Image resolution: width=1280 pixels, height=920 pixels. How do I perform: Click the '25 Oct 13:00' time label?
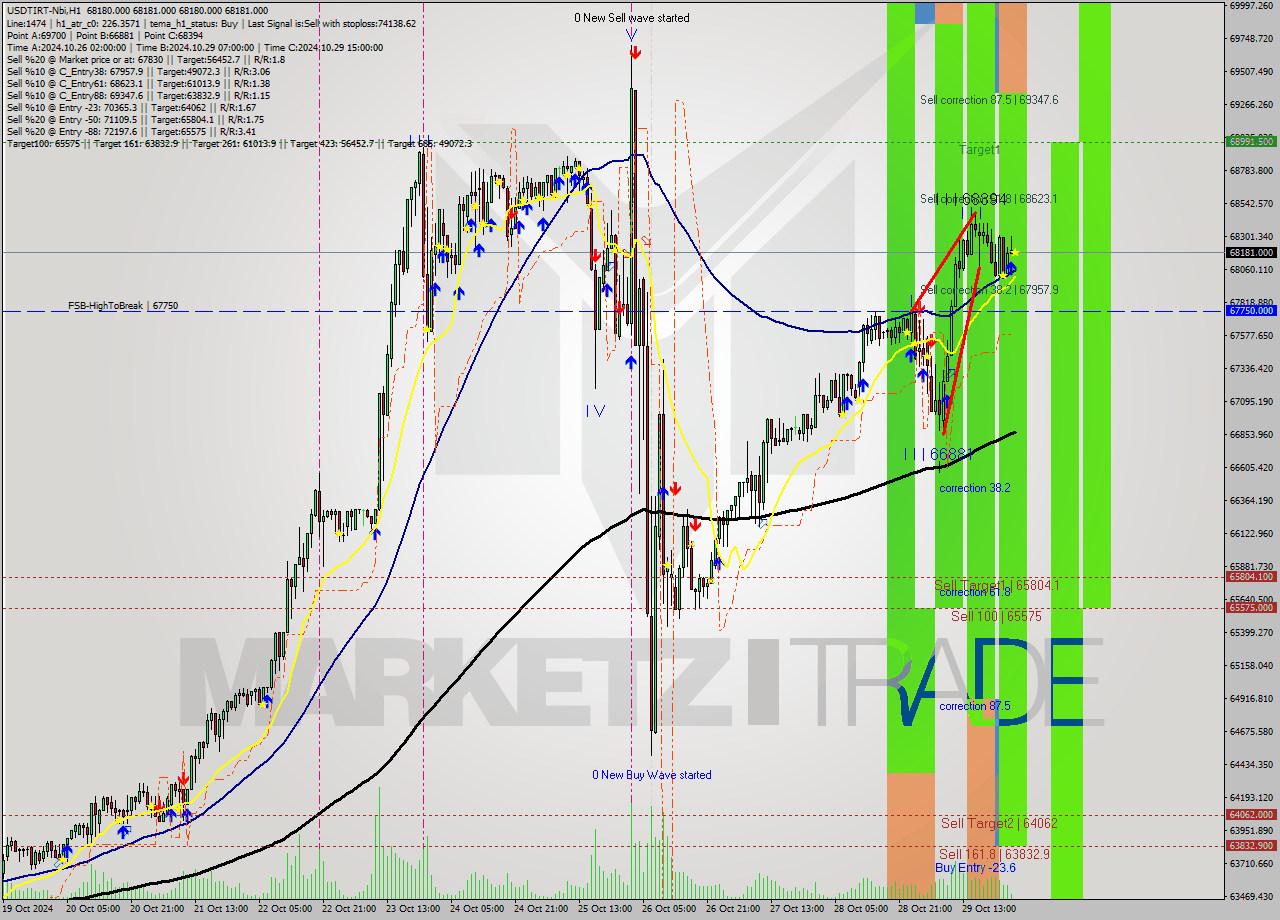pos(604,909)
